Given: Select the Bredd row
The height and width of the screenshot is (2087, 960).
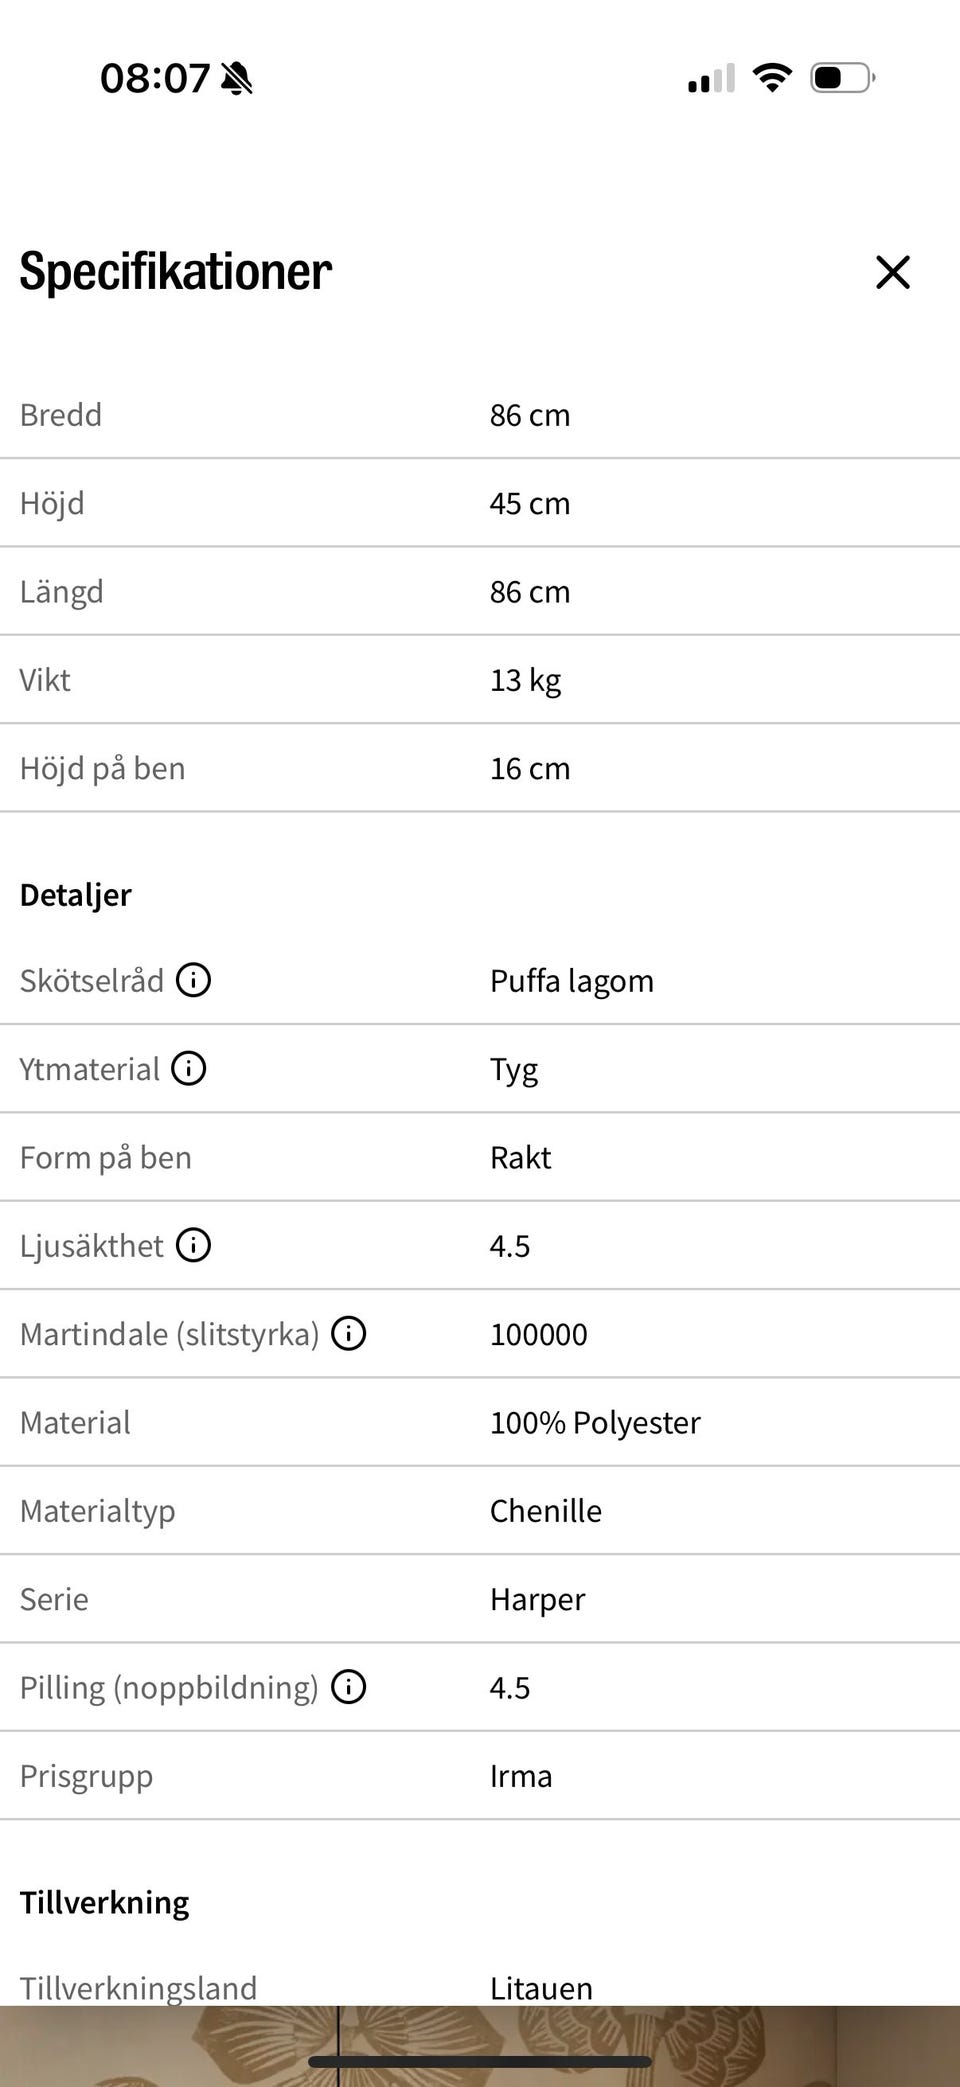Looking at the screenshot, I should tap(480, 415).
